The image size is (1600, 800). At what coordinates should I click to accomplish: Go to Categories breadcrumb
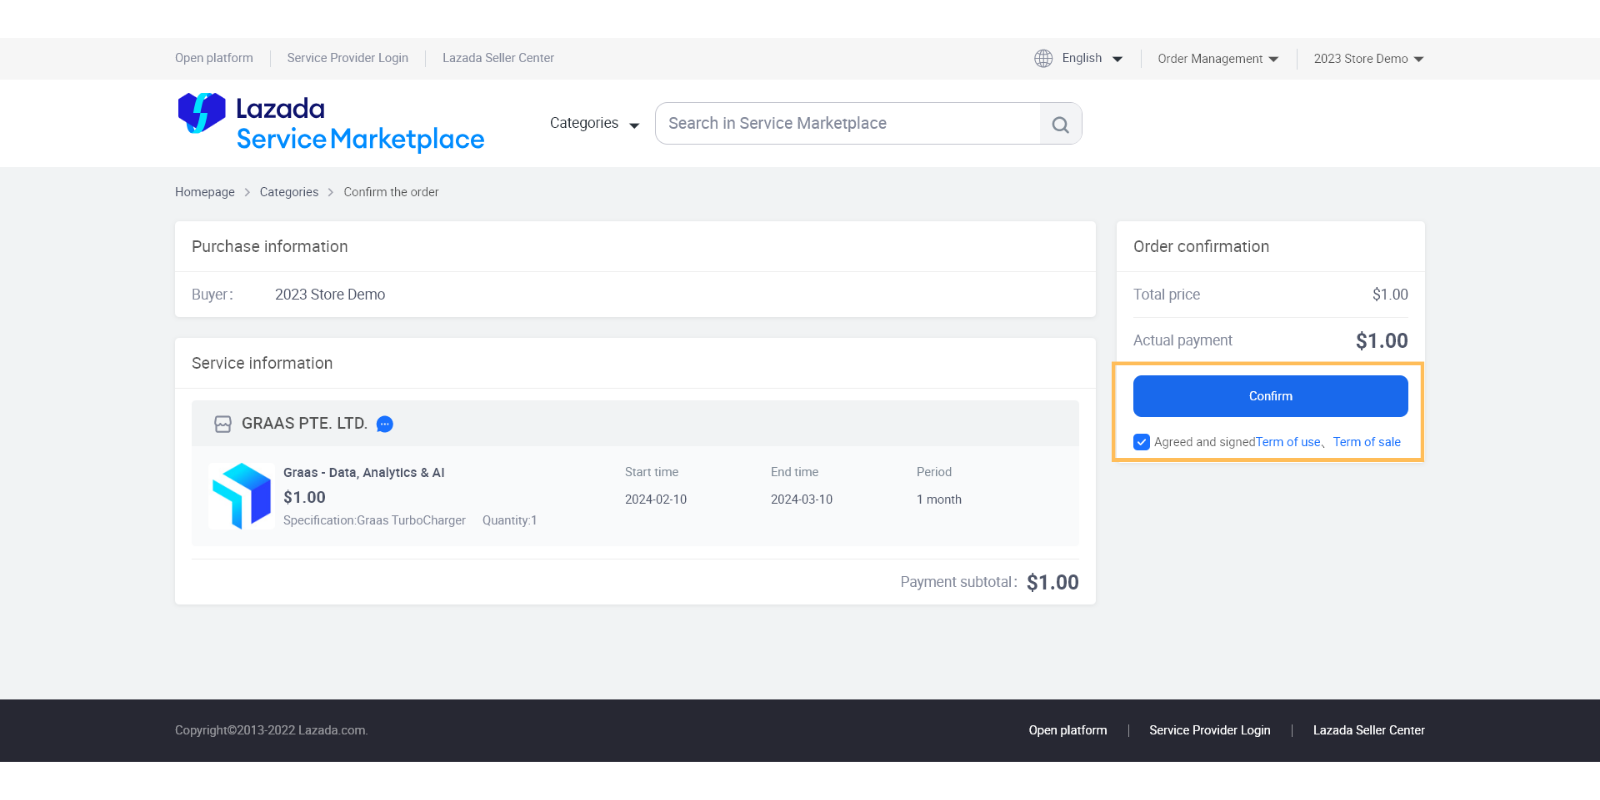point(289,192)
